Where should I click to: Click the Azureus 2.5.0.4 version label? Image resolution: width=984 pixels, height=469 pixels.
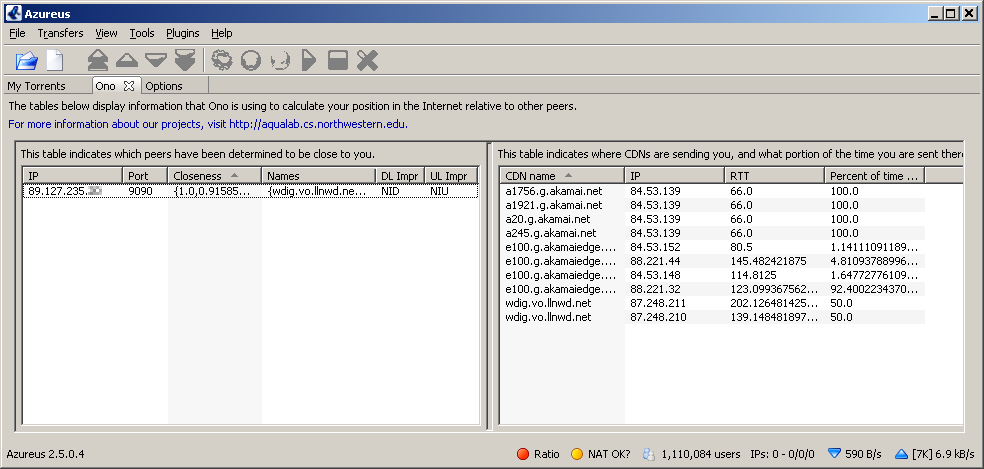45,453
